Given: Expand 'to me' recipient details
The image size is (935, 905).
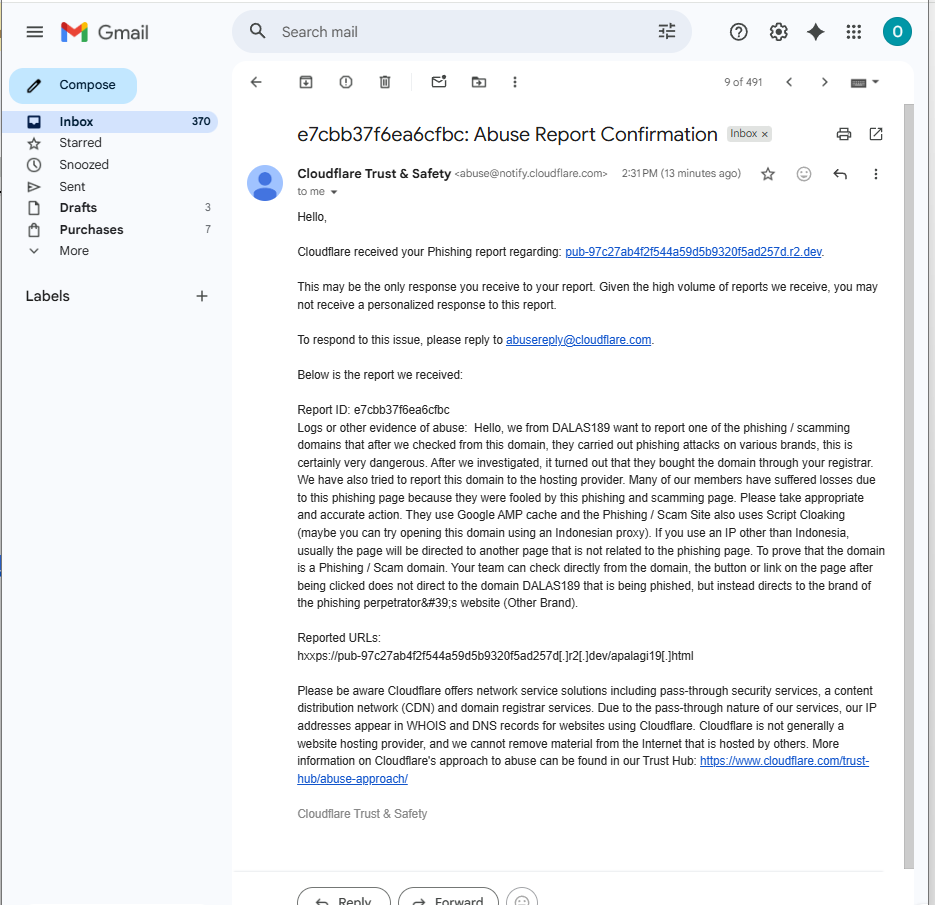Looking at the screenshot, I should [334, 192].
